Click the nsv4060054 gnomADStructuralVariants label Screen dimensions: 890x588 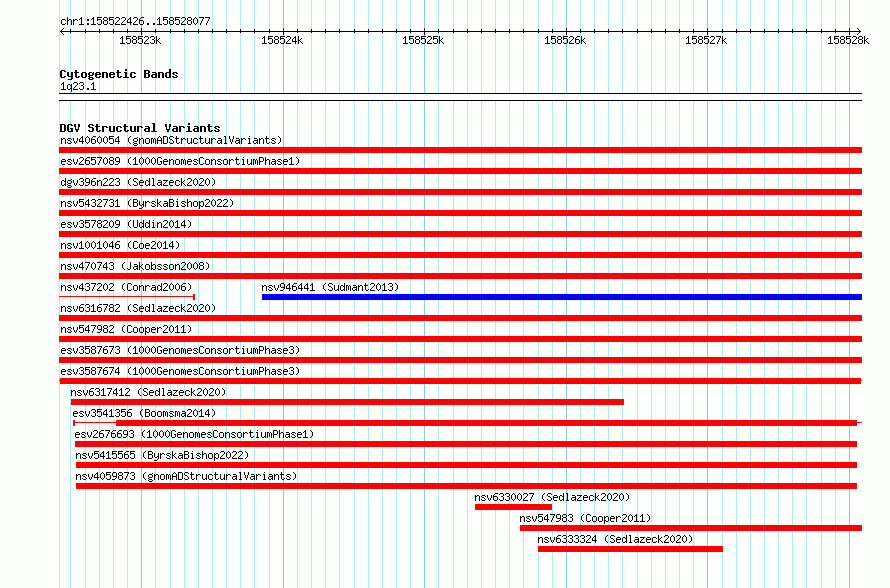(171, 140)
